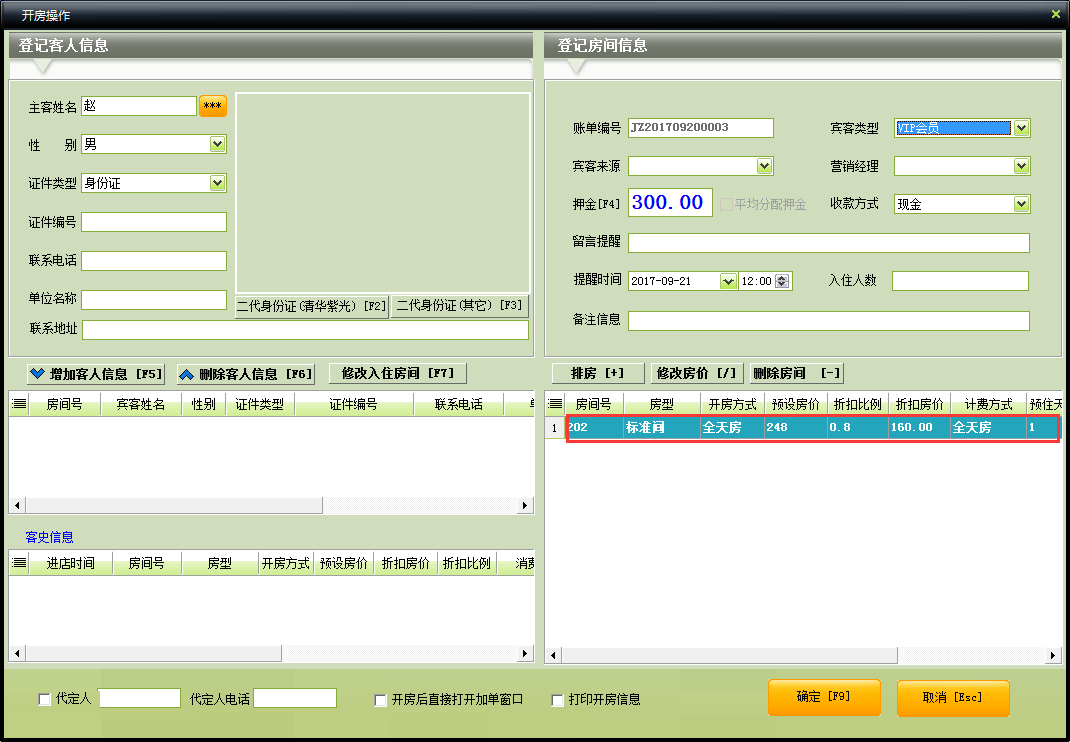
Task: Click the 确定 [F9] confirm button
Action: click(824, 697)
